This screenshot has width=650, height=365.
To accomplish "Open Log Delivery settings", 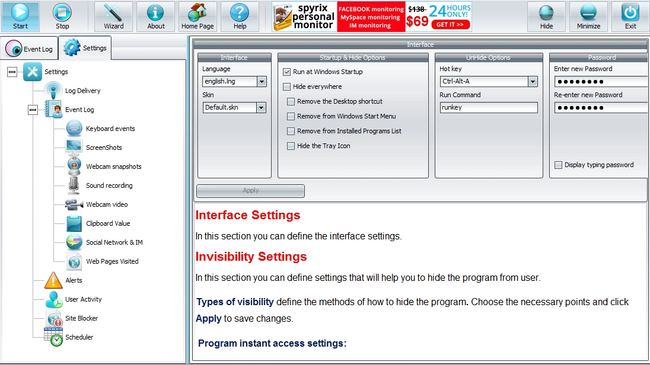I will click(82, 91).
